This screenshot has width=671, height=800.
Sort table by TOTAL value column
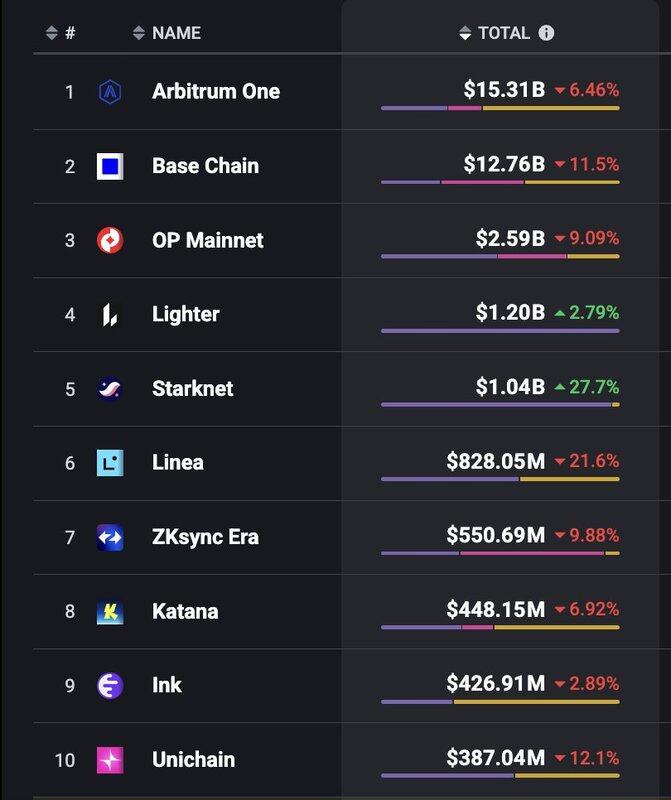coord(495,33)
